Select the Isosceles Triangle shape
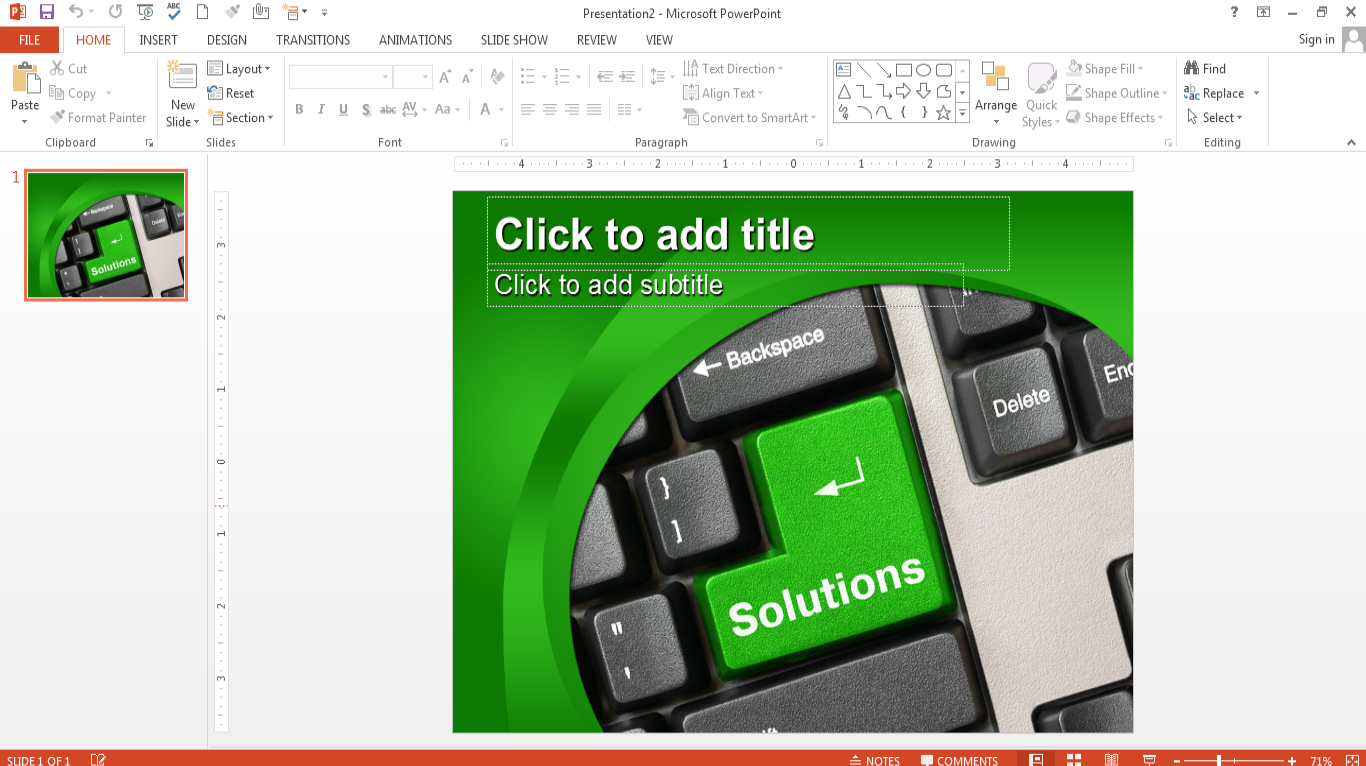This screenshot has width=1366, height=766. [843, 91]
